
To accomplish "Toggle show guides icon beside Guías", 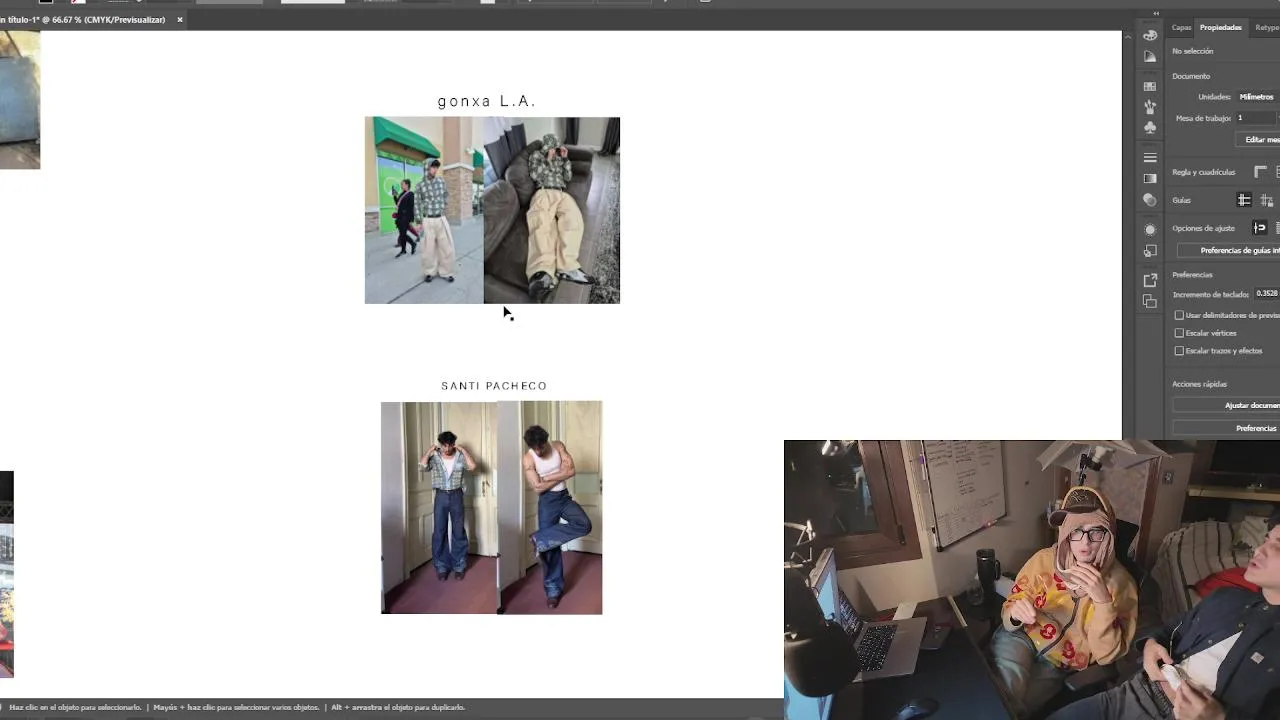I will point(1244,200).
